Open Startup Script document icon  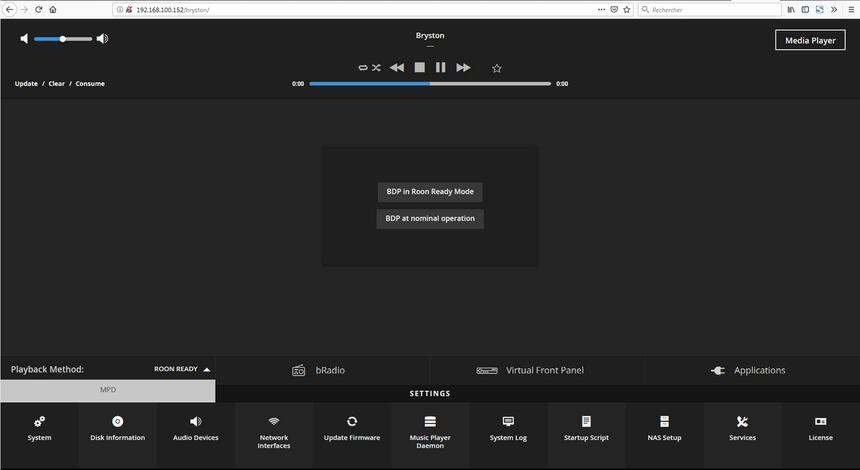pyautogui.click(x=586, y=421)
